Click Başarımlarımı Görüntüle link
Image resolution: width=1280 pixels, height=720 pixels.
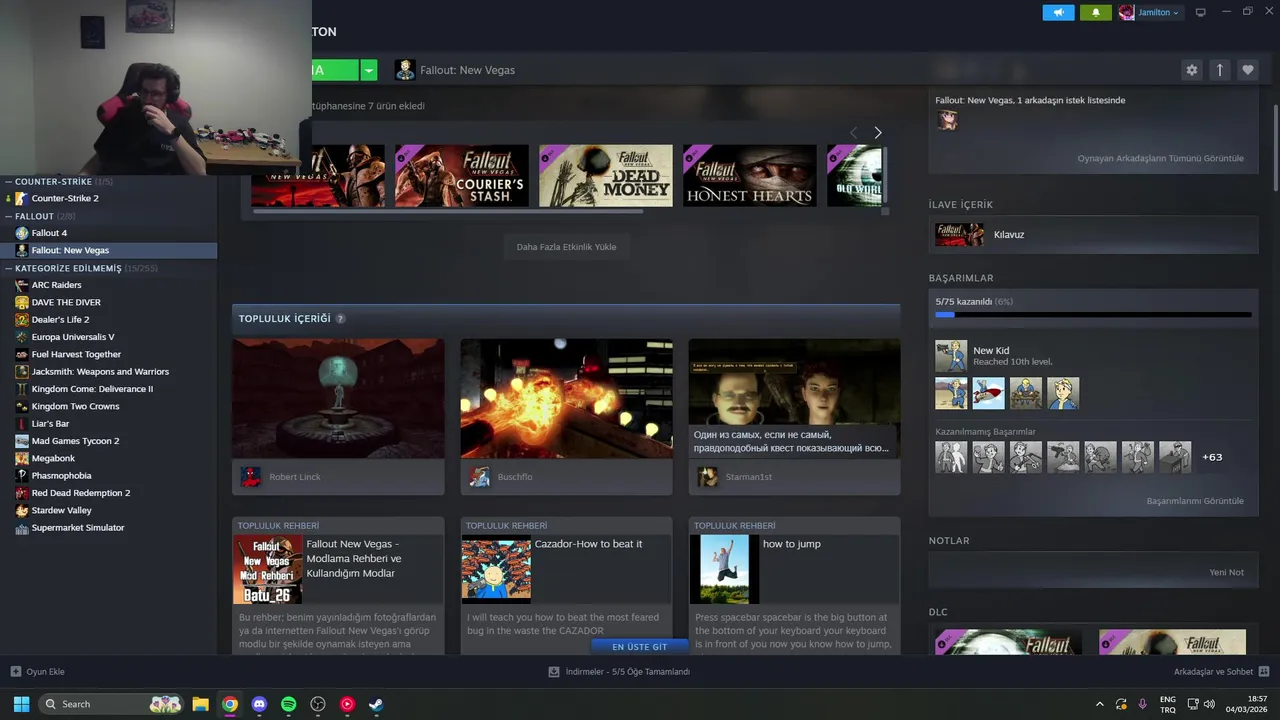(1195, 501)
